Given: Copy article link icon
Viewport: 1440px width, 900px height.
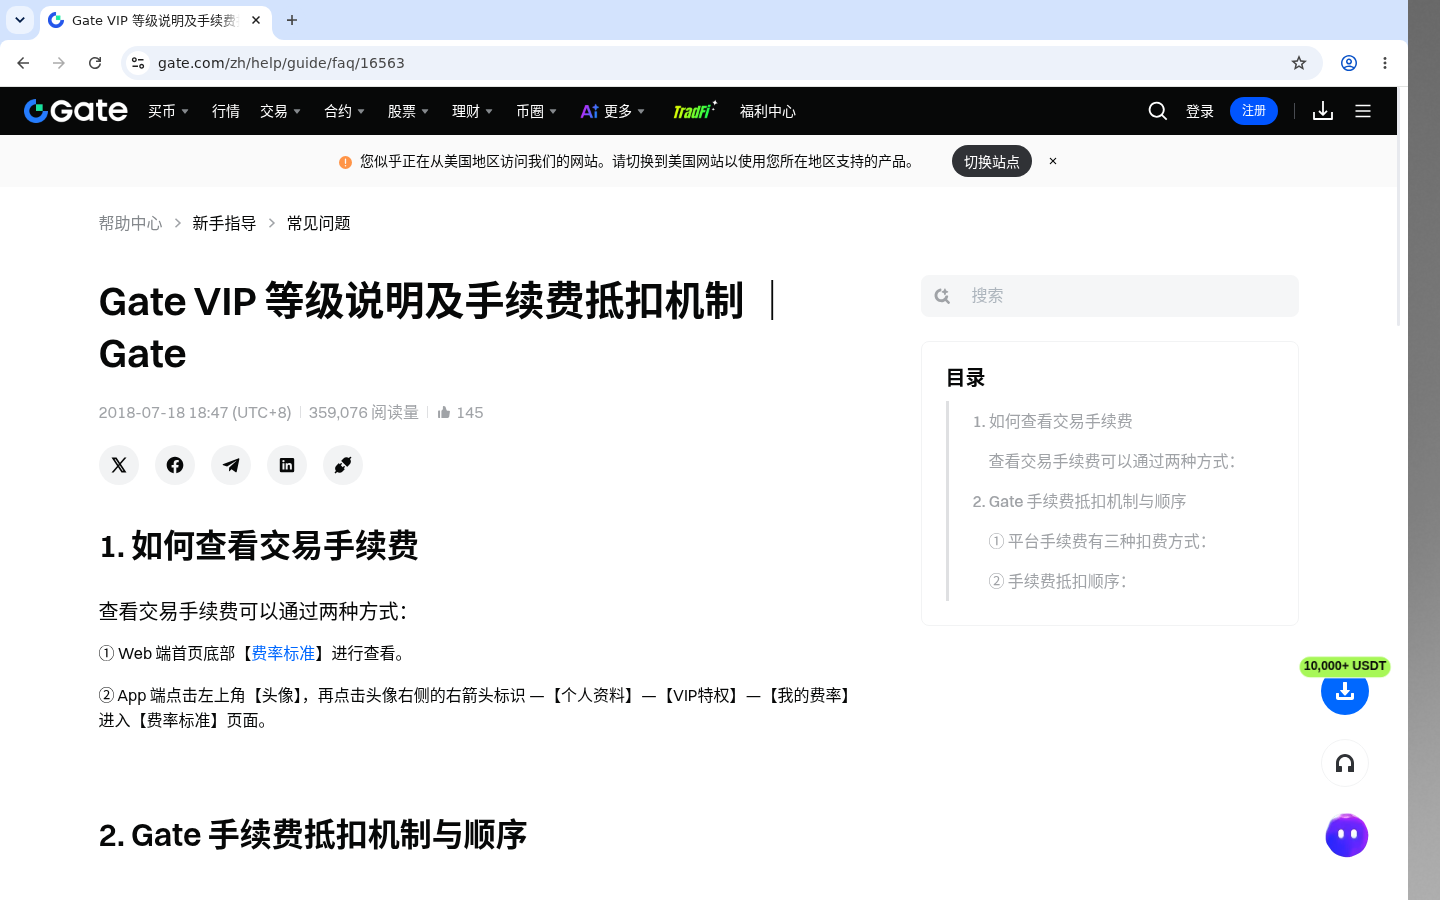Looking at the screenshot, I should click(x=343, y=465).
